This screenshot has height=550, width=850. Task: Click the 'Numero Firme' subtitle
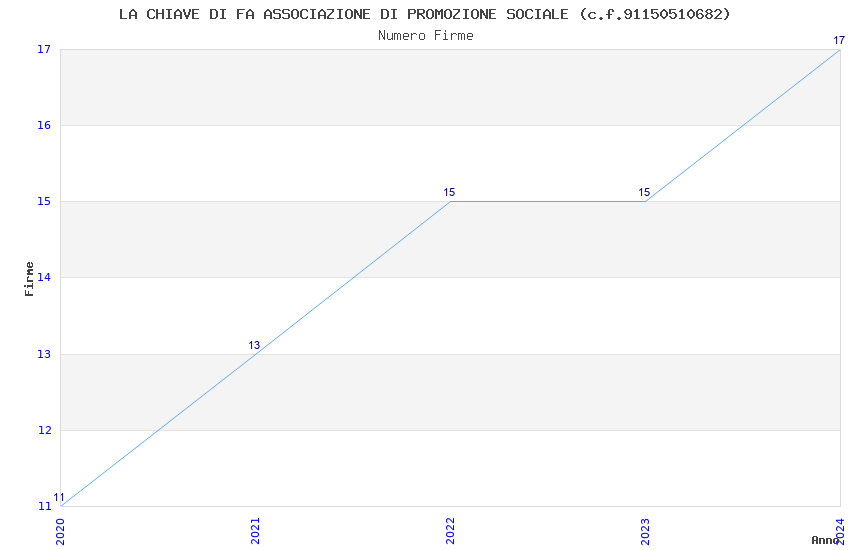(x=426, y=36)
